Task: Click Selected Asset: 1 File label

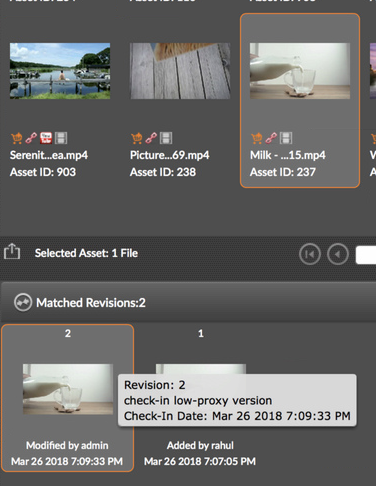Action: click(86, 253)
